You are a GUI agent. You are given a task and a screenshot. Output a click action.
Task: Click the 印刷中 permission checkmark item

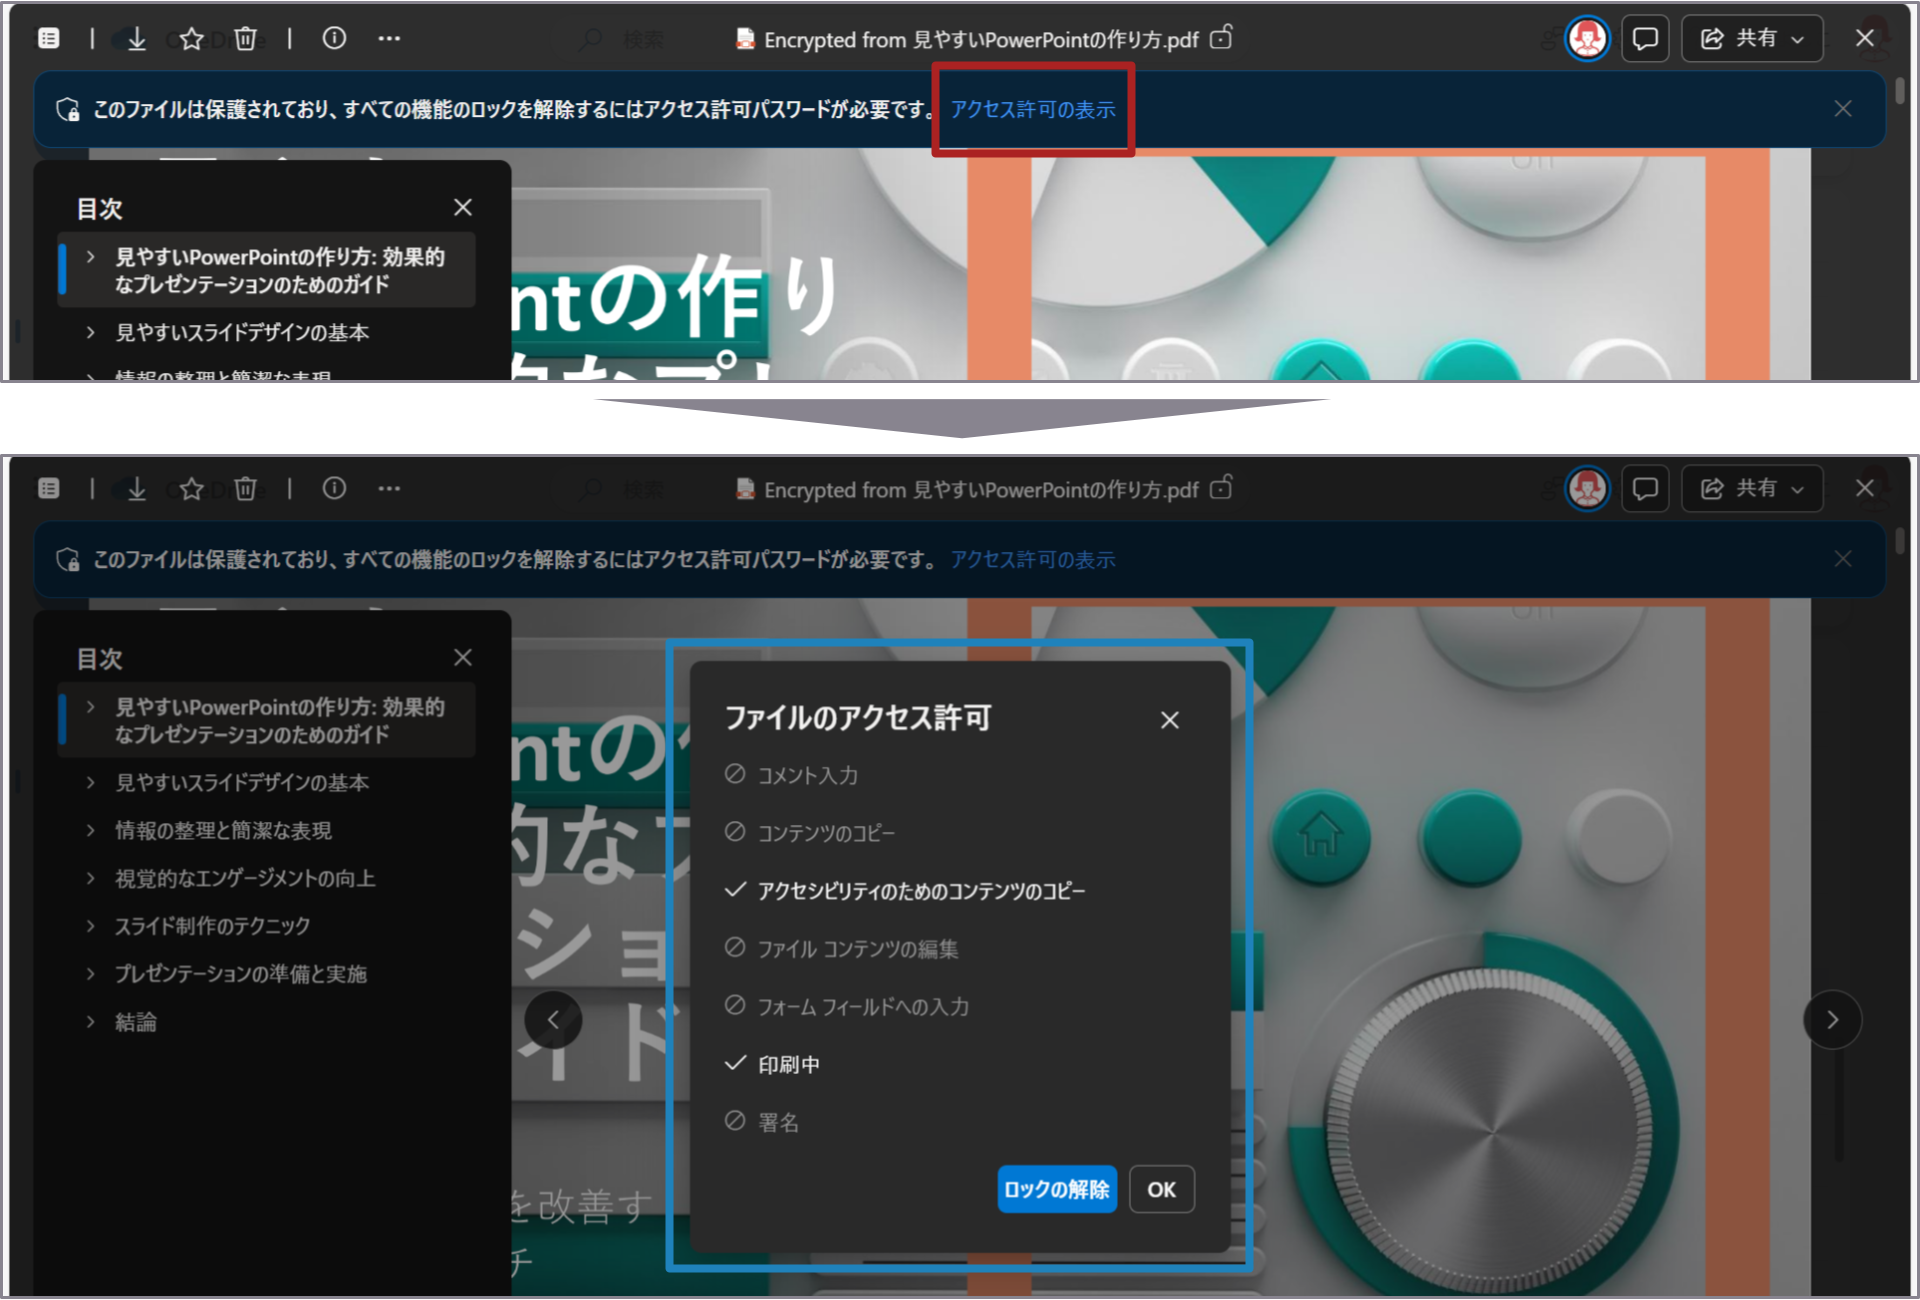pyautogui.click(x=788, y=1065)
